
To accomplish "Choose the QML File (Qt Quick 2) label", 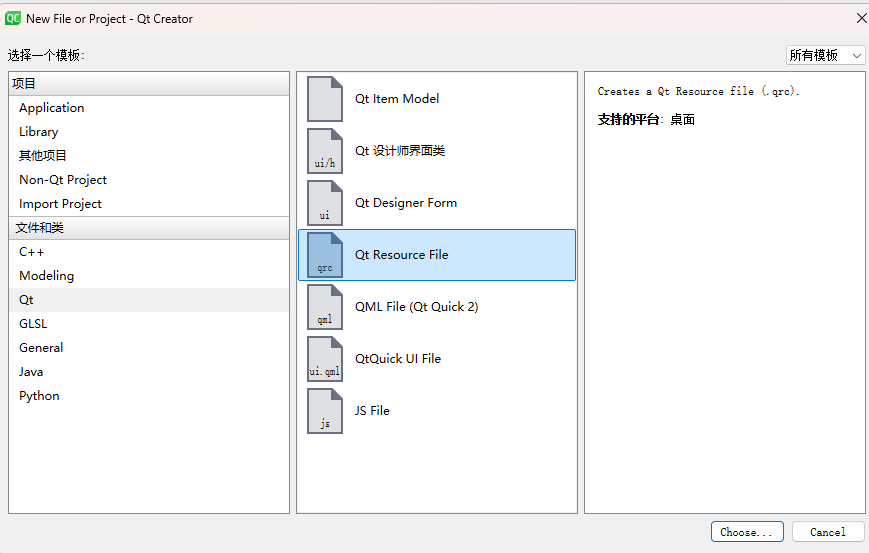I will (416, 307).
